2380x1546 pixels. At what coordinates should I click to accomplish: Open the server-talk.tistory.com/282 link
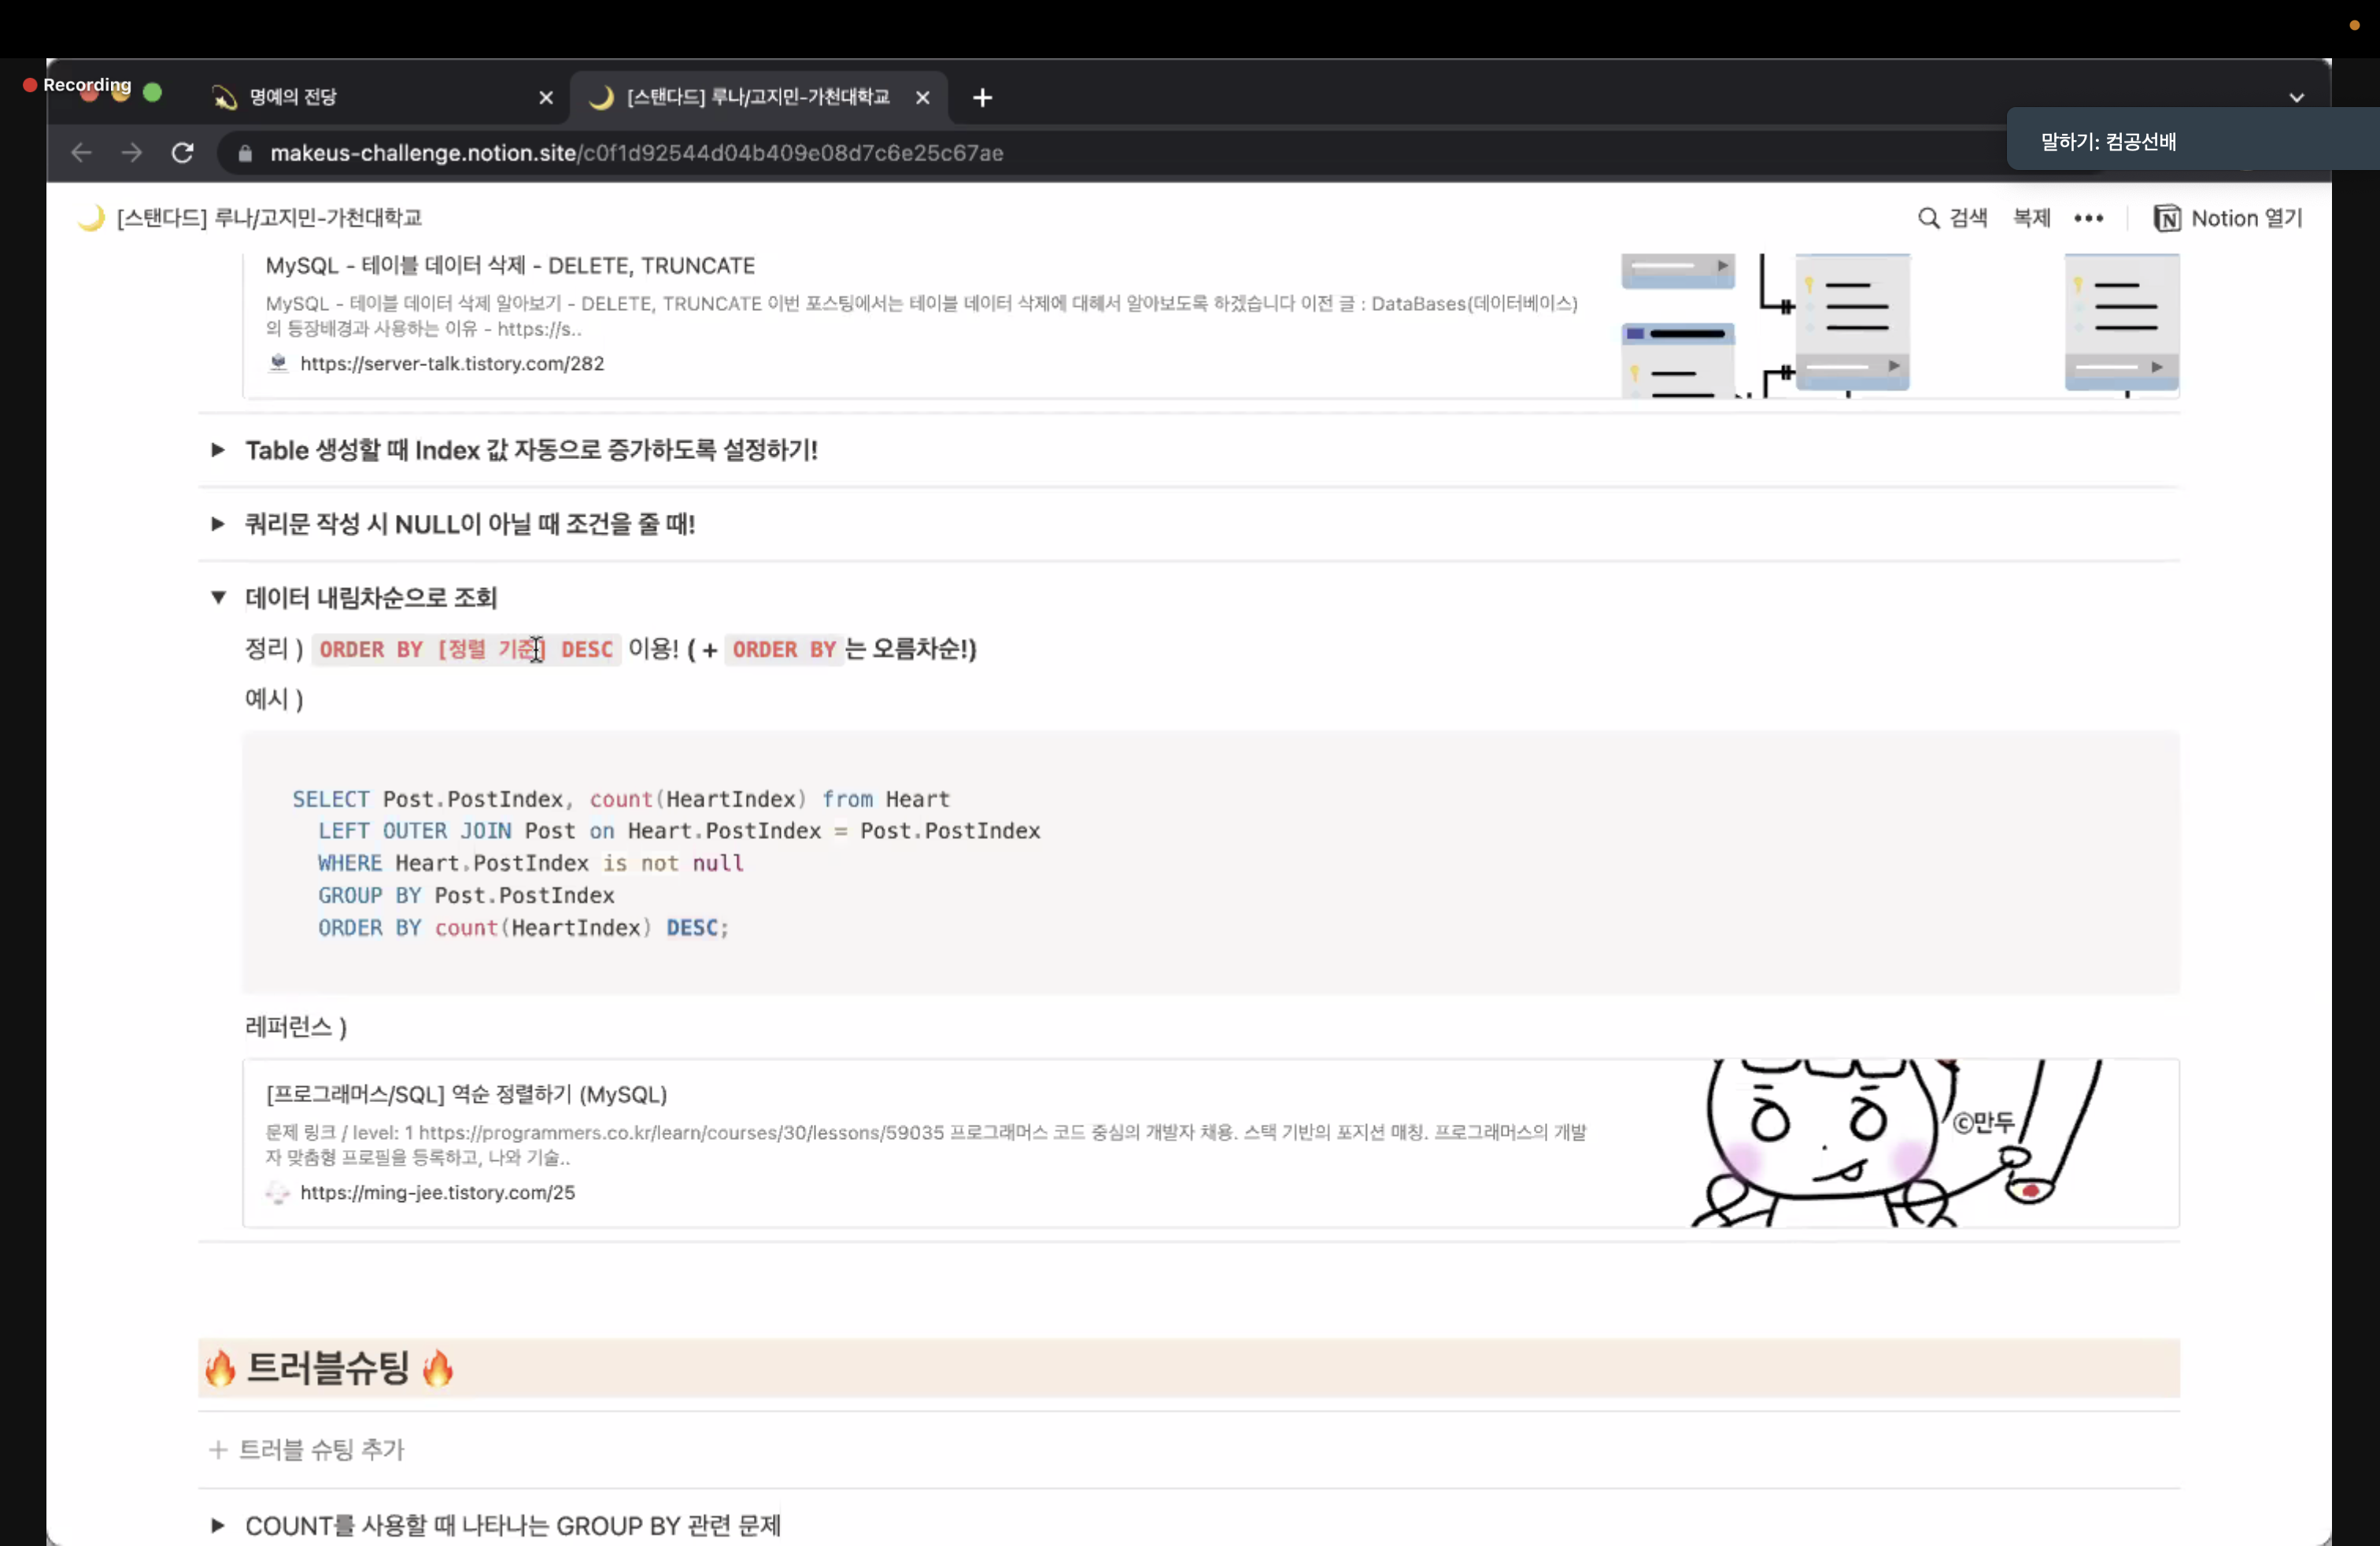click(x=452, y=364)
